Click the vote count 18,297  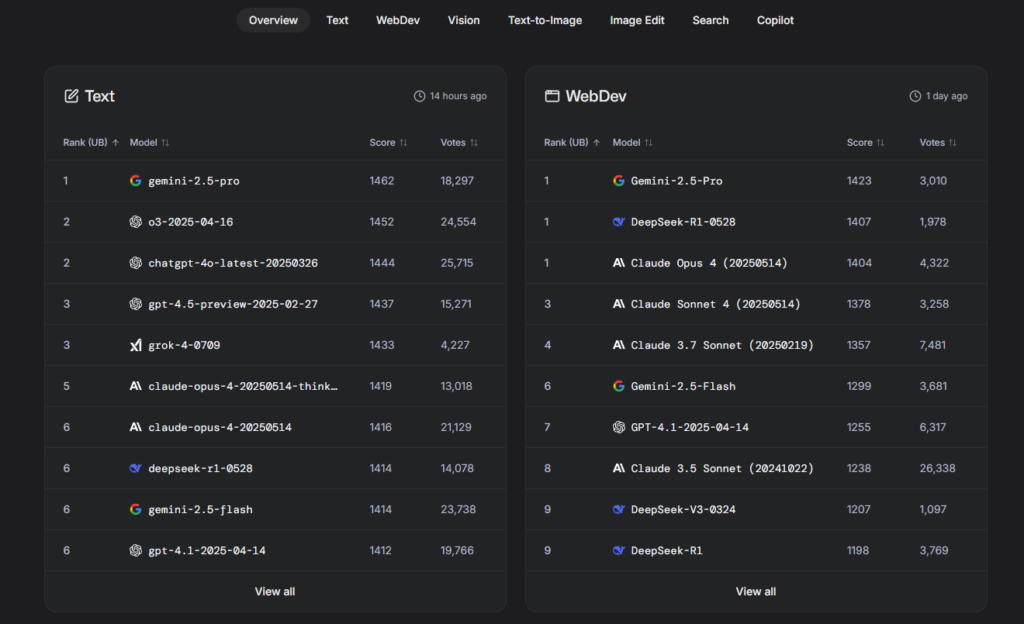[457, 181]
